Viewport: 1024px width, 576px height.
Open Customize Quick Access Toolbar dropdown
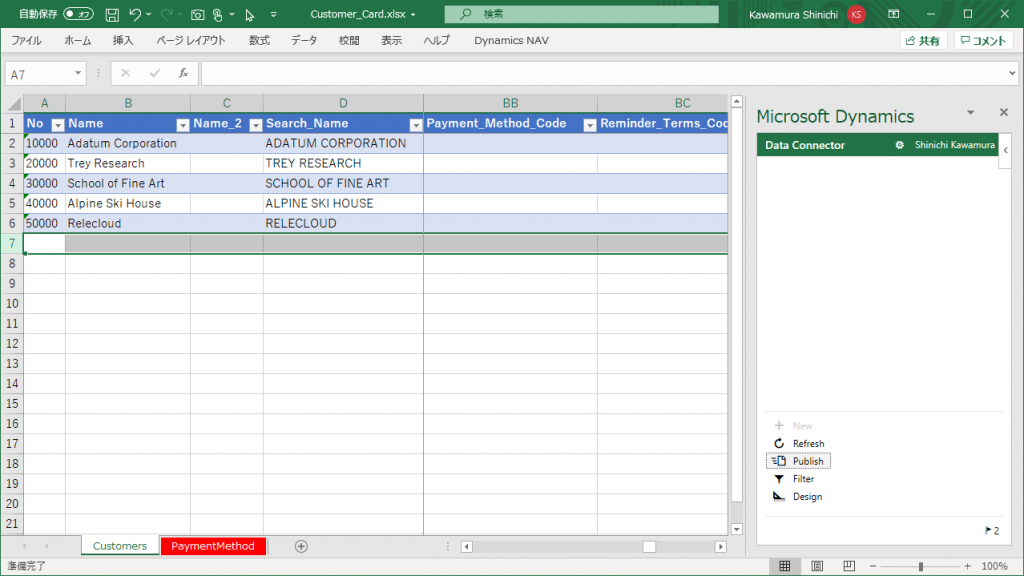pyautogui.click(x=274, y=14)
